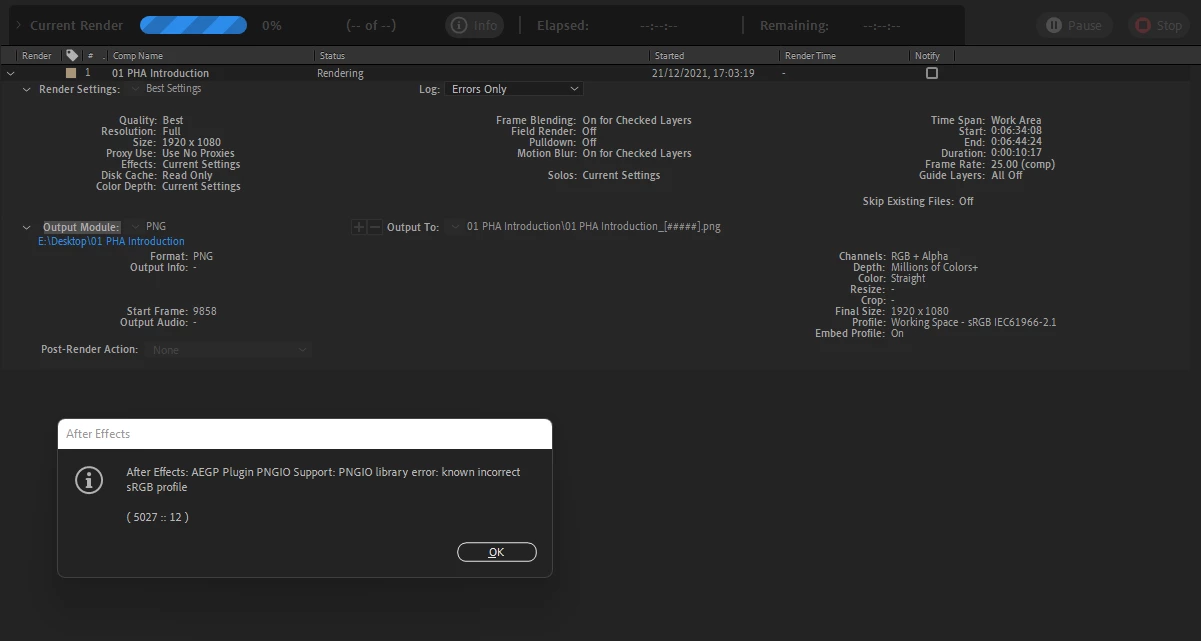Open Best Settings render settings link
This screenshot has height=641, width=1201.
pos(174,89)
